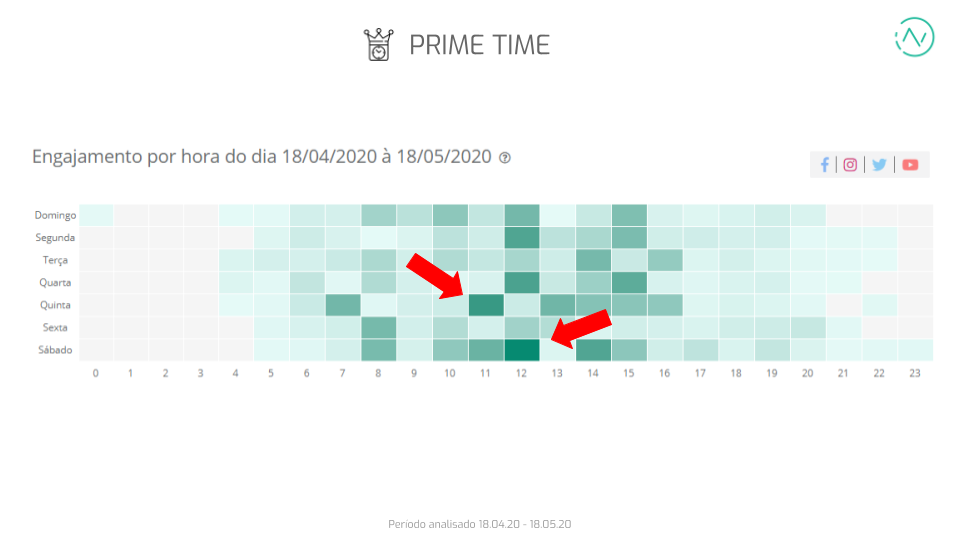Viewport: 960px width, 540px height.
Task: Click the Sexta row label
Action: coord(55,328)
